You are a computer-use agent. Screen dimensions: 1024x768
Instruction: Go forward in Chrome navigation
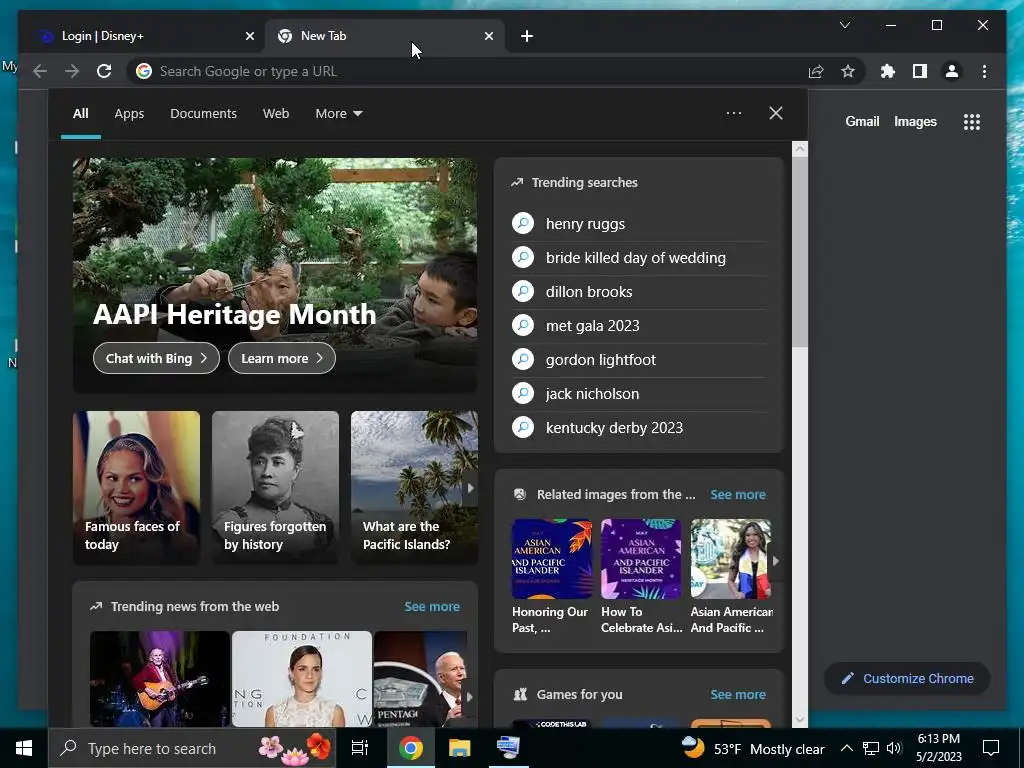click(x=72, y=71)
